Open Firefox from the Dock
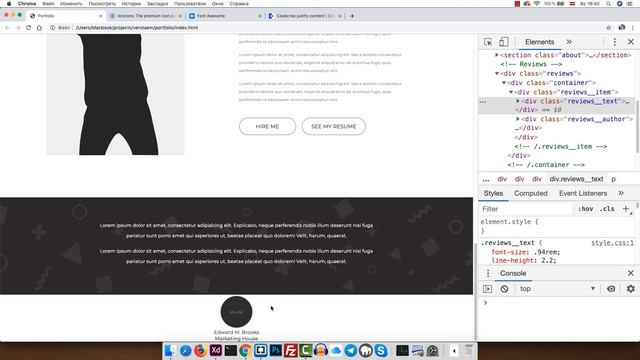 tap(200, 350)
